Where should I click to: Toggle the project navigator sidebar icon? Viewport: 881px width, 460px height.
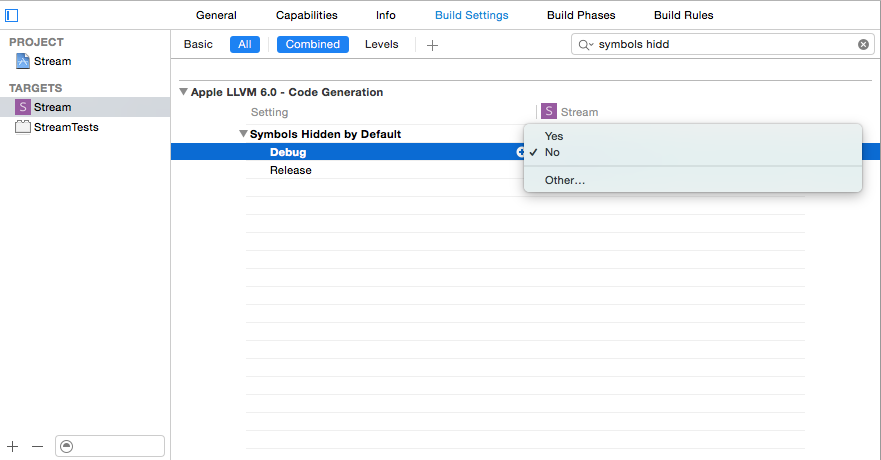pos(11,15)
